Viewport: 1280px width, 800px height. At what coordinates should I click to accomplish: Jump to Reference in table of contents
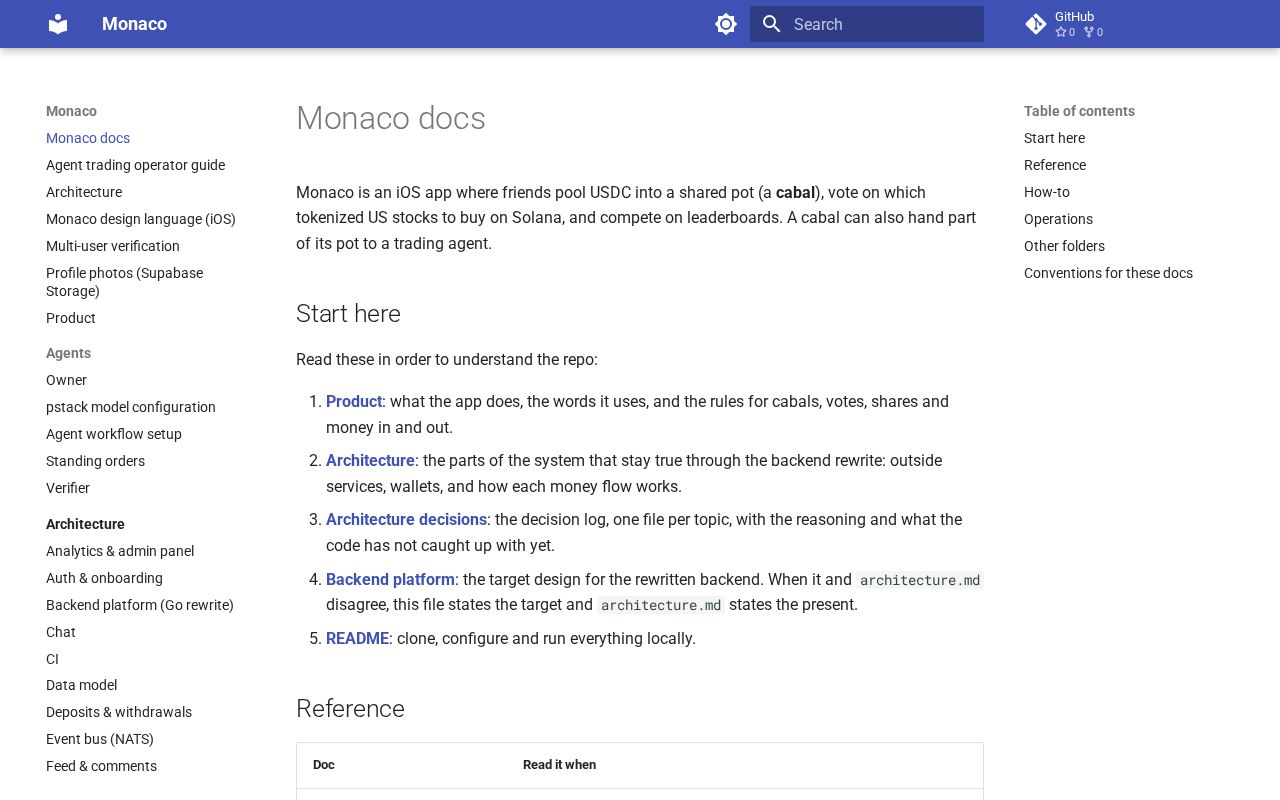pos(1055,165)
